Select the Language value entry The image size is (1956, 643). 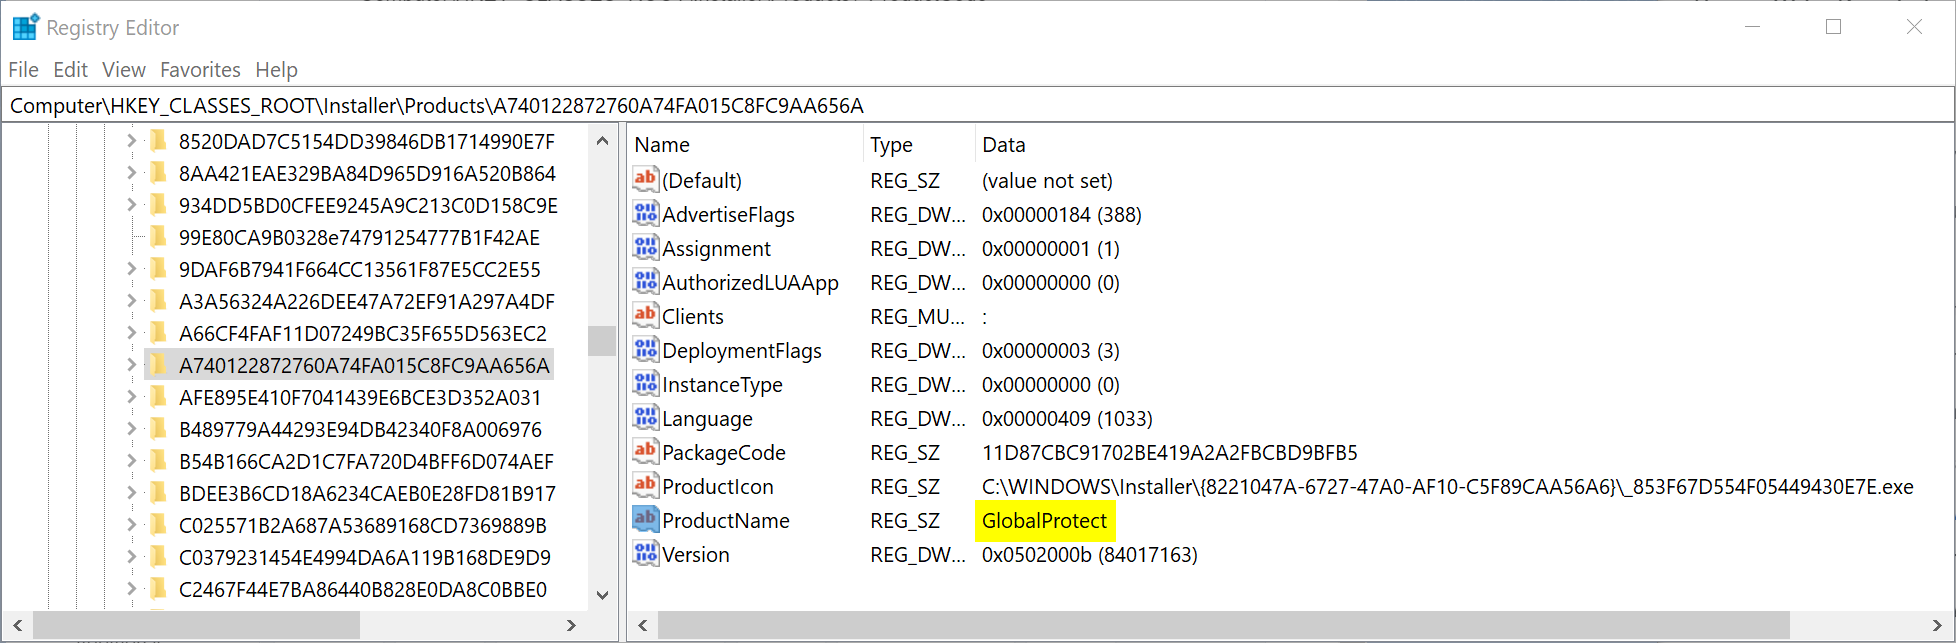(x=707, y=419)
